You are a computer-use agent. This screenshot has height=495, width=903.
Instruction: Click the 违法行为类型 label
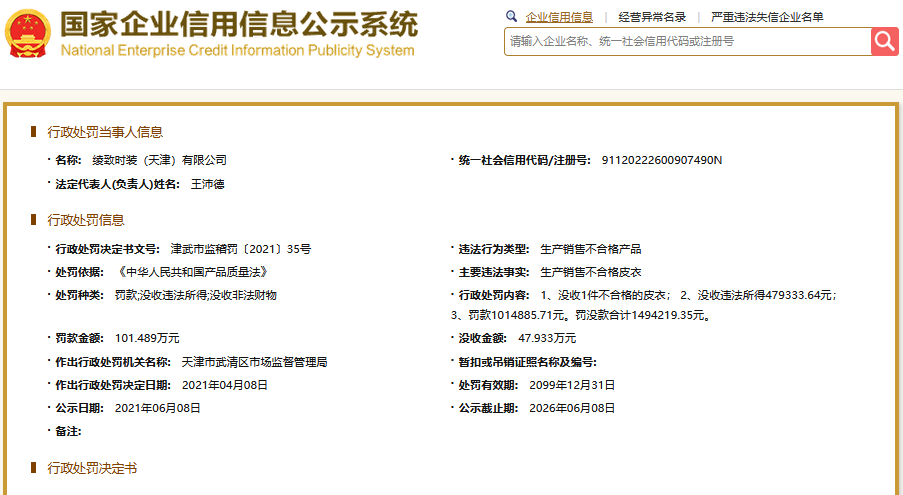tap(494, 249)
